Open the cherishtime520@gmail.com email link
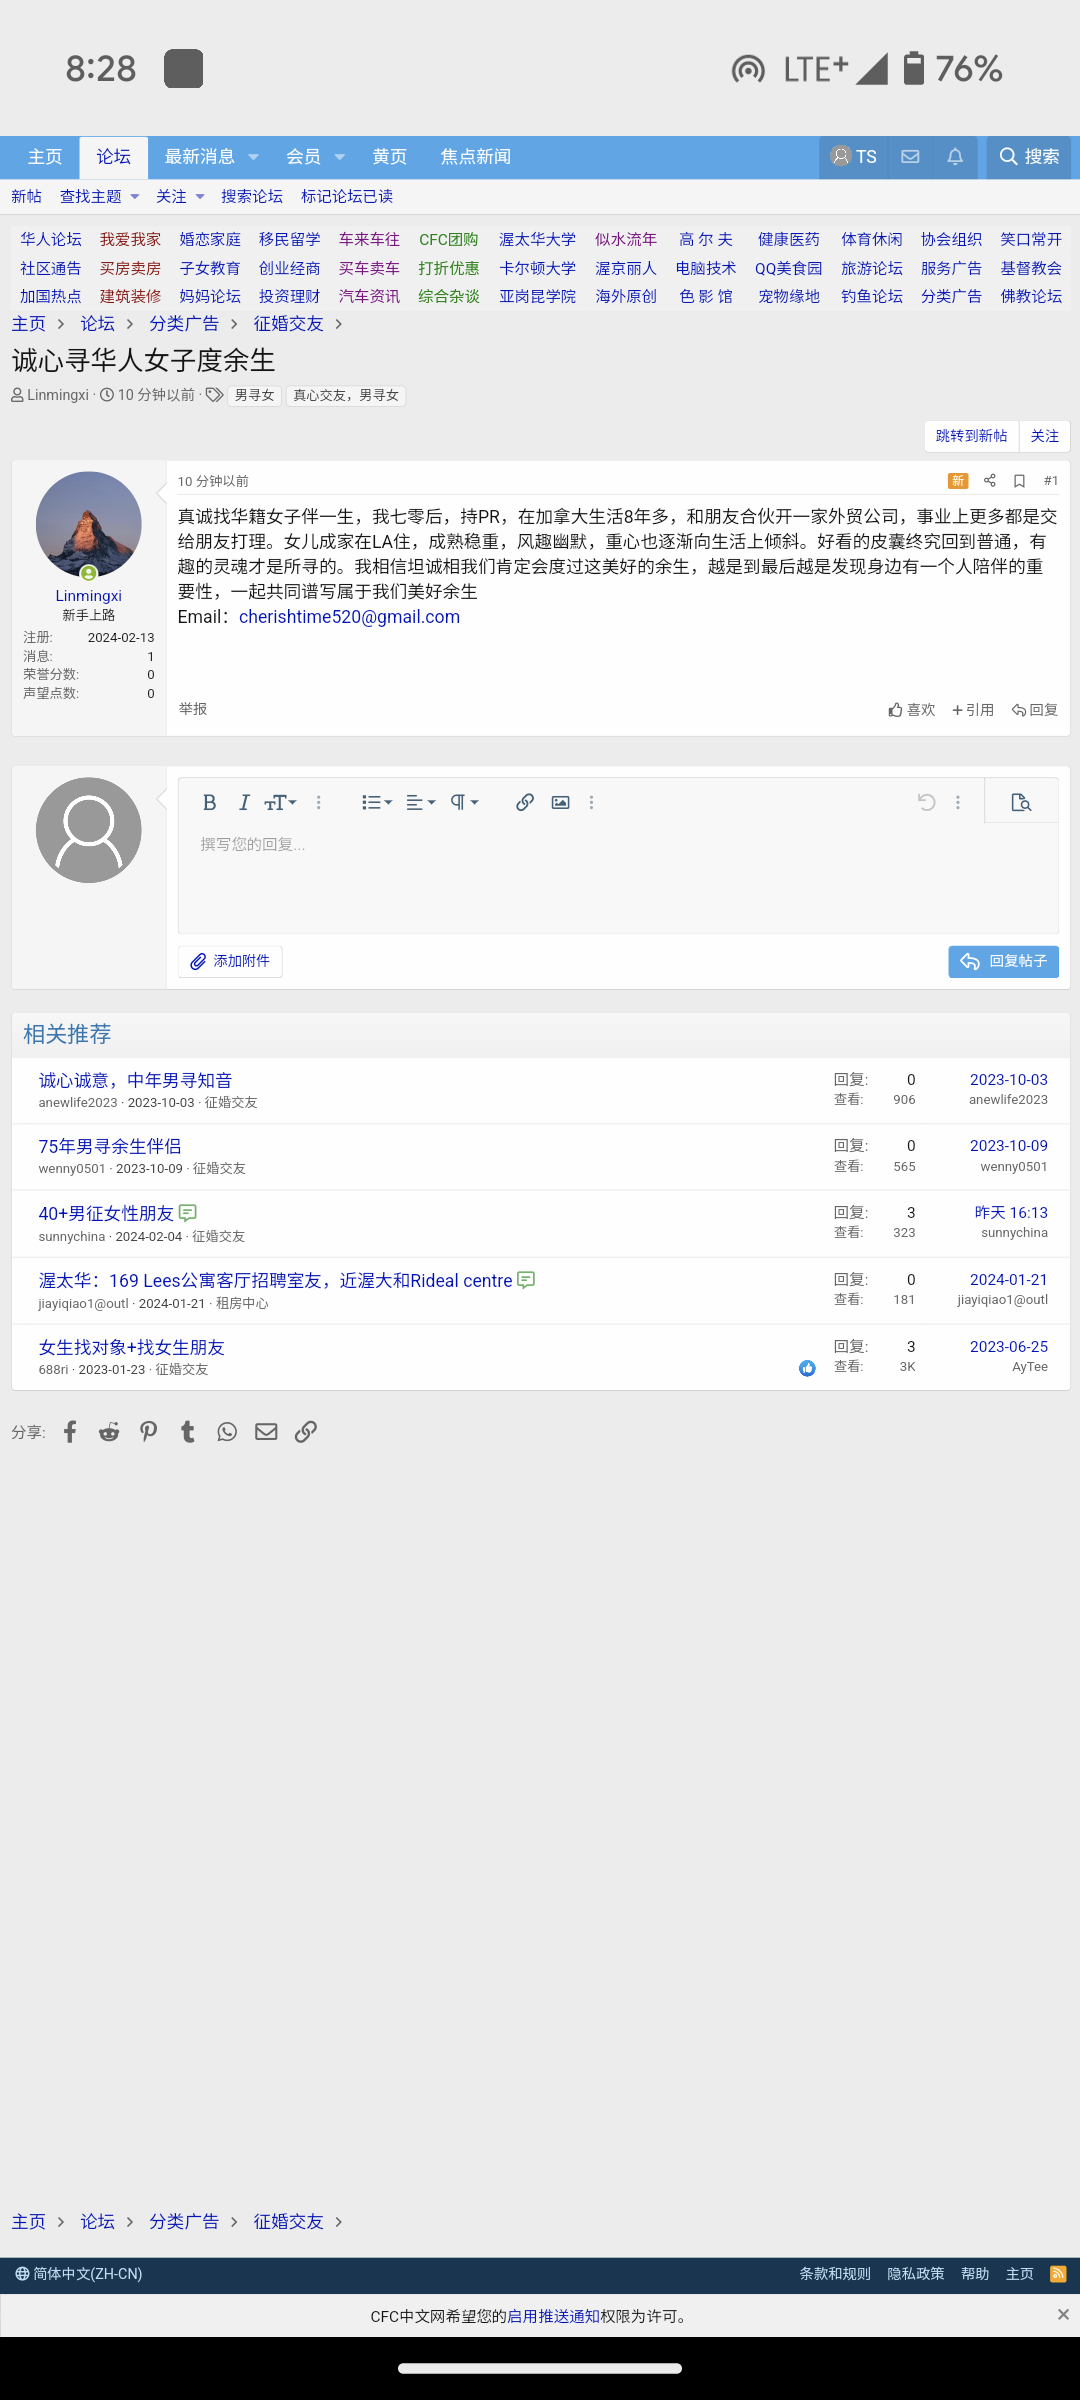Image resolution: width=1080 pixels, height=2400 pixels. pyautogui.click(x=349, y=617)
